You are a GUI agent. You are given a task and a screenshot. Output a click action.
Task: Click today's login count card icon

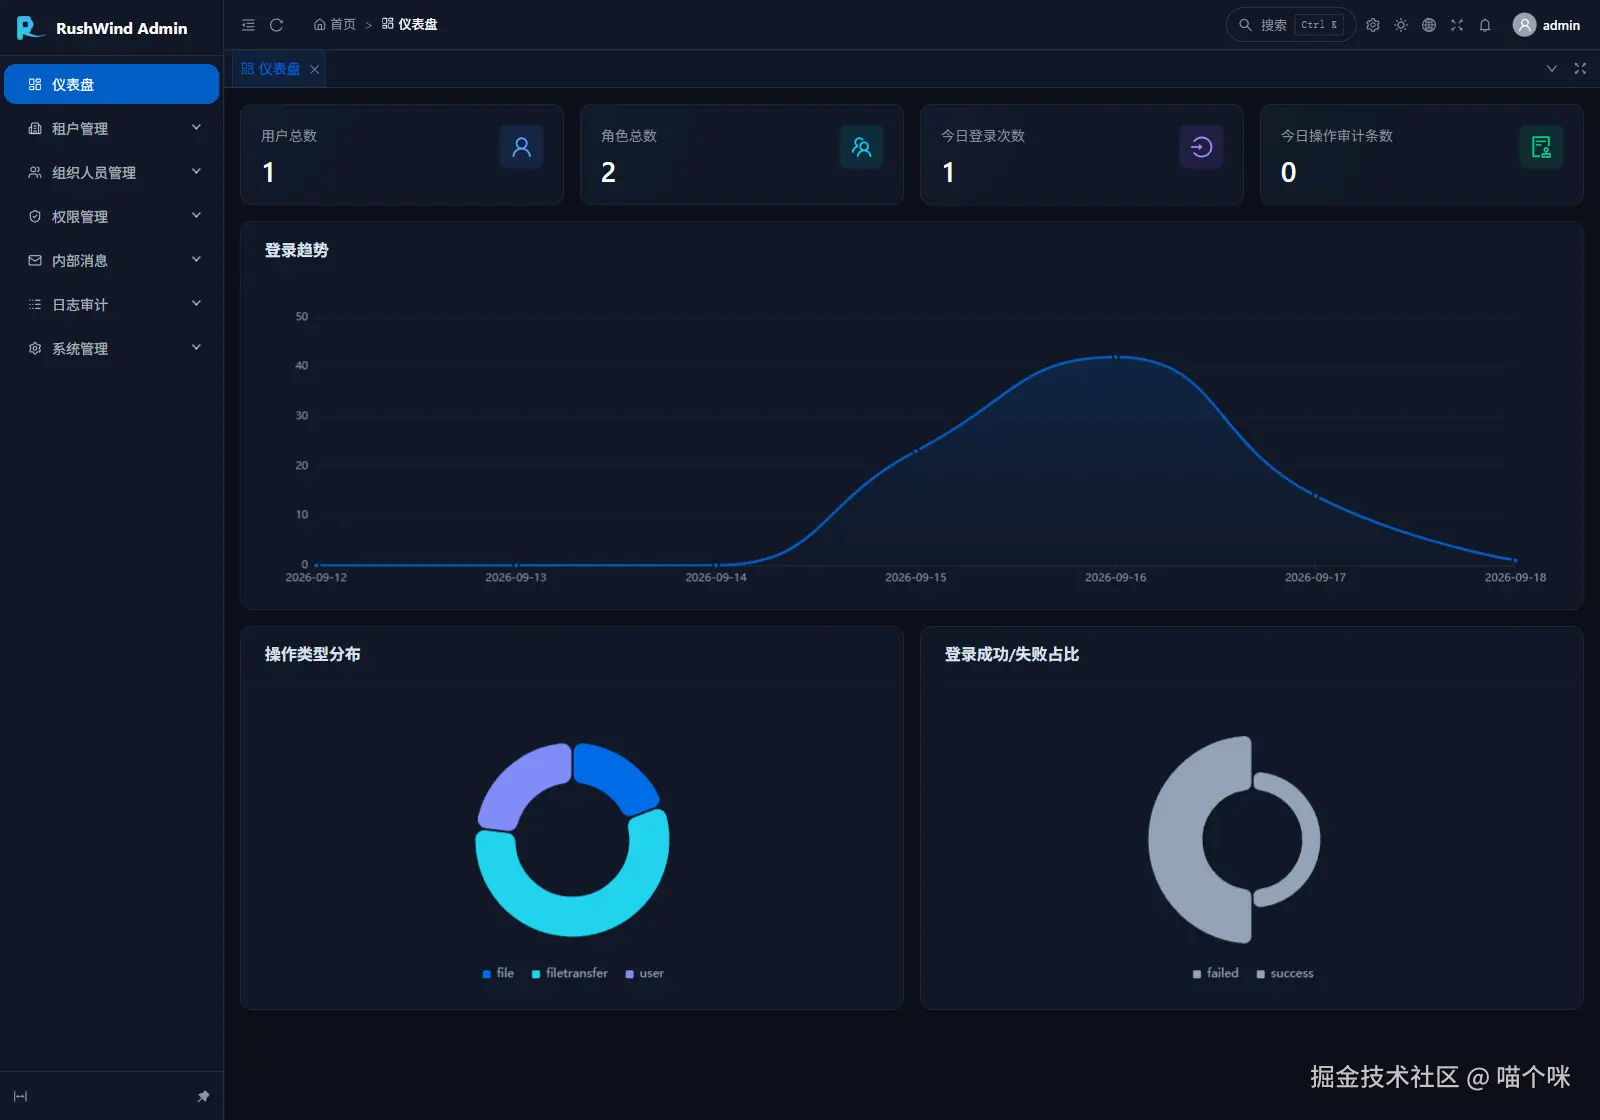[1201, 147]
